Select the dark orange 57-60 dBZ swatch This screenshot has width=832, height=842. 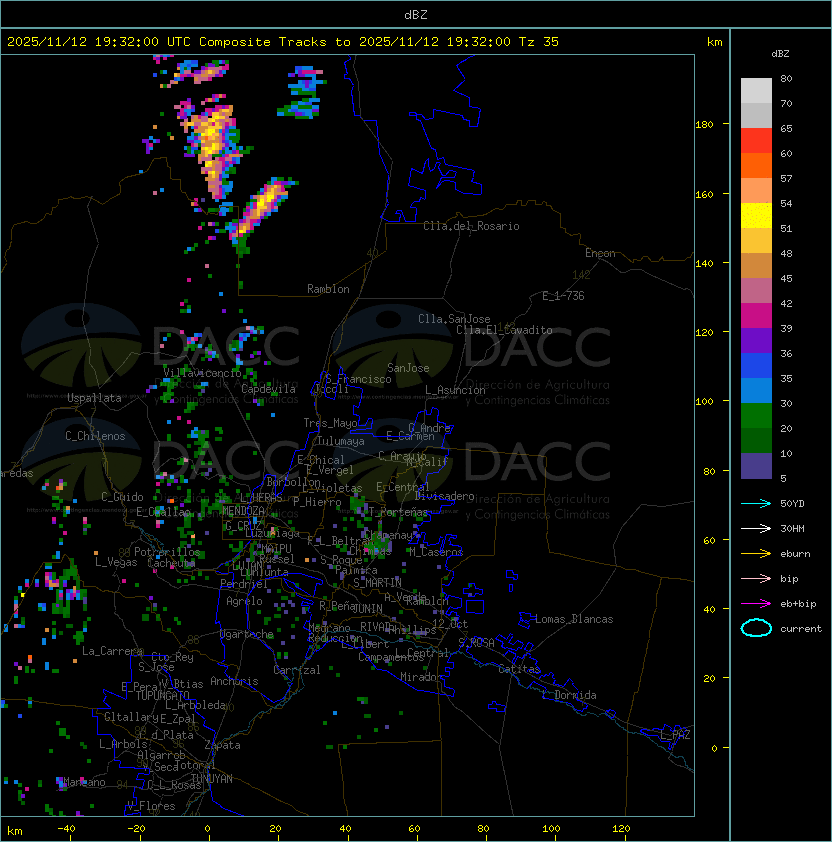click(756, 165)
